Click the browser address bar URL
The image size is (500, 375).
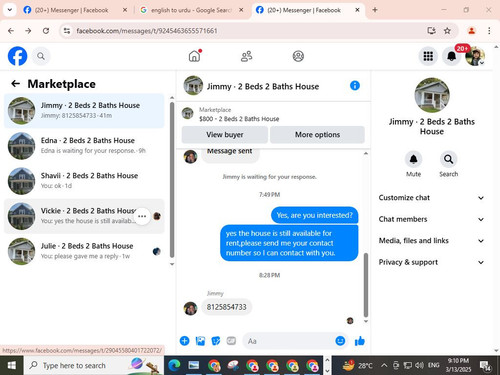(147, 31)
